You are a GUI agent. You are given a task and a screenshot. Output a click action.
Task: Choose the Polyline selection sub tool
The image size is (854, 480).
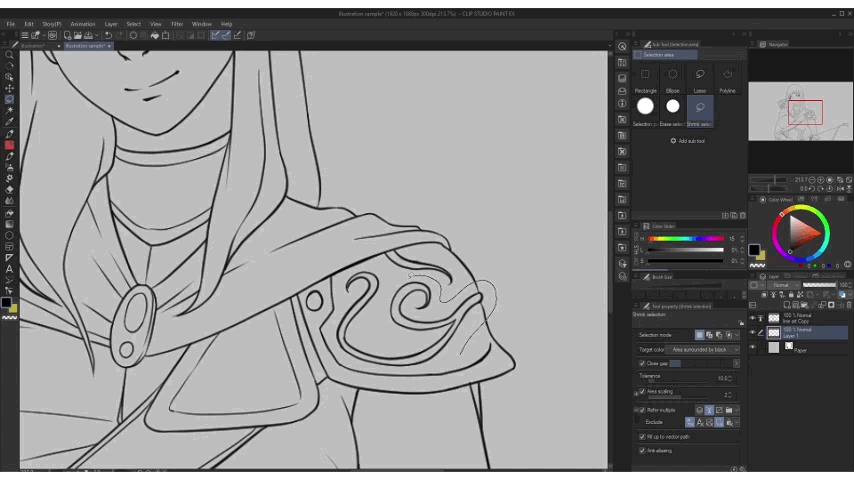[x=727, y=75]
